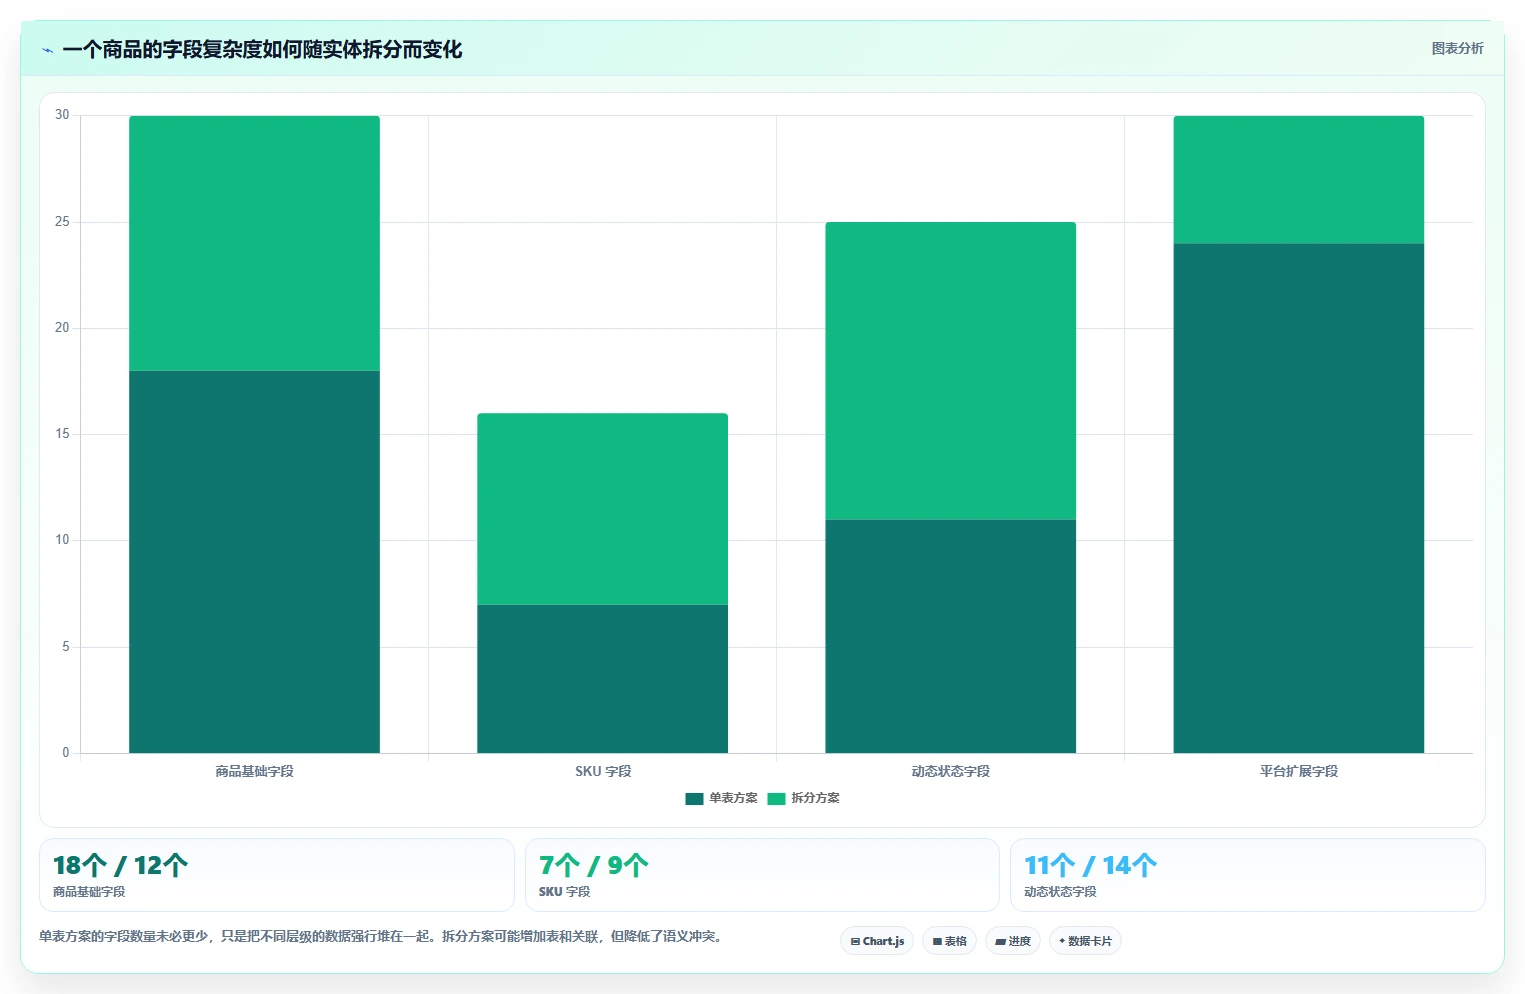Viewport: 1525px width, 994px height.
Task: Select the 数据卡片 tag chip
Action: [x=1085, y=941]
